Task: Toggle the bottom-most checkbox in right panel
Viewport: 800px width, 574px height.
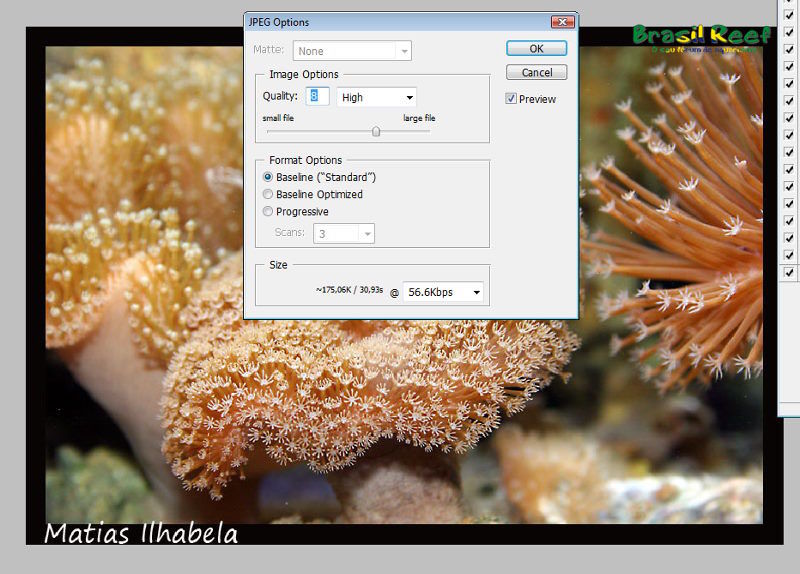Action: point(789,272)
